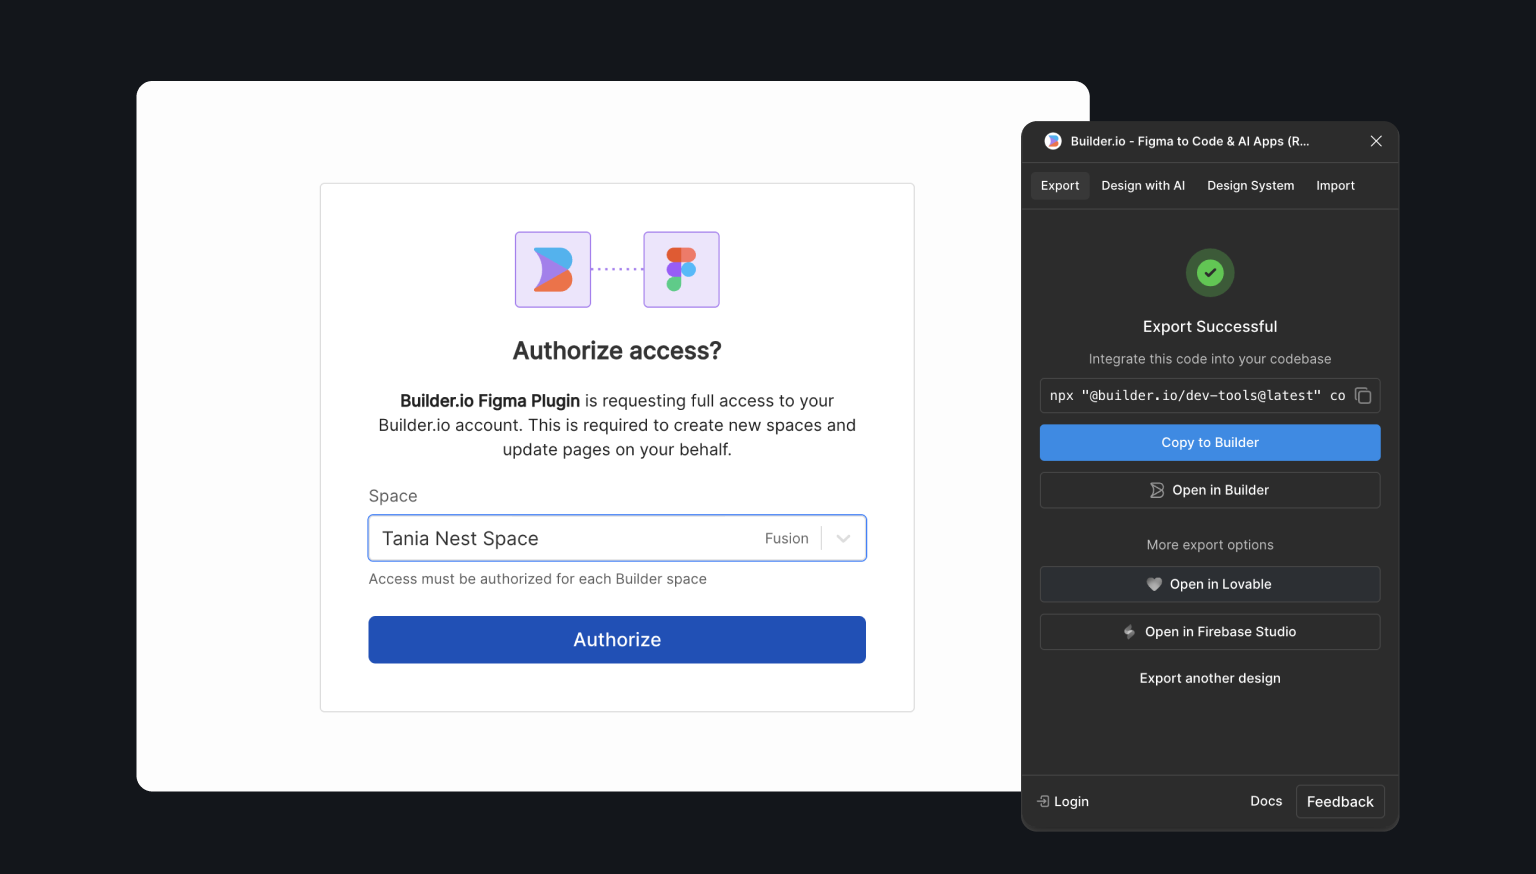Click the Authorize button
Image resolution: width=1536 pixels, height=874 pixels.
617,640
